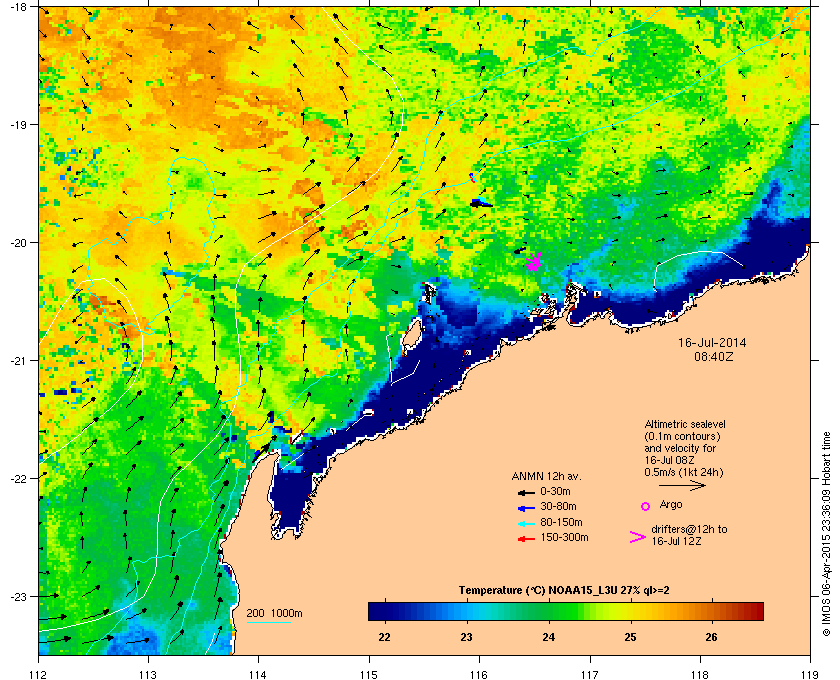
Task: Click the longitude label 117
Action: tap(590, 675)
